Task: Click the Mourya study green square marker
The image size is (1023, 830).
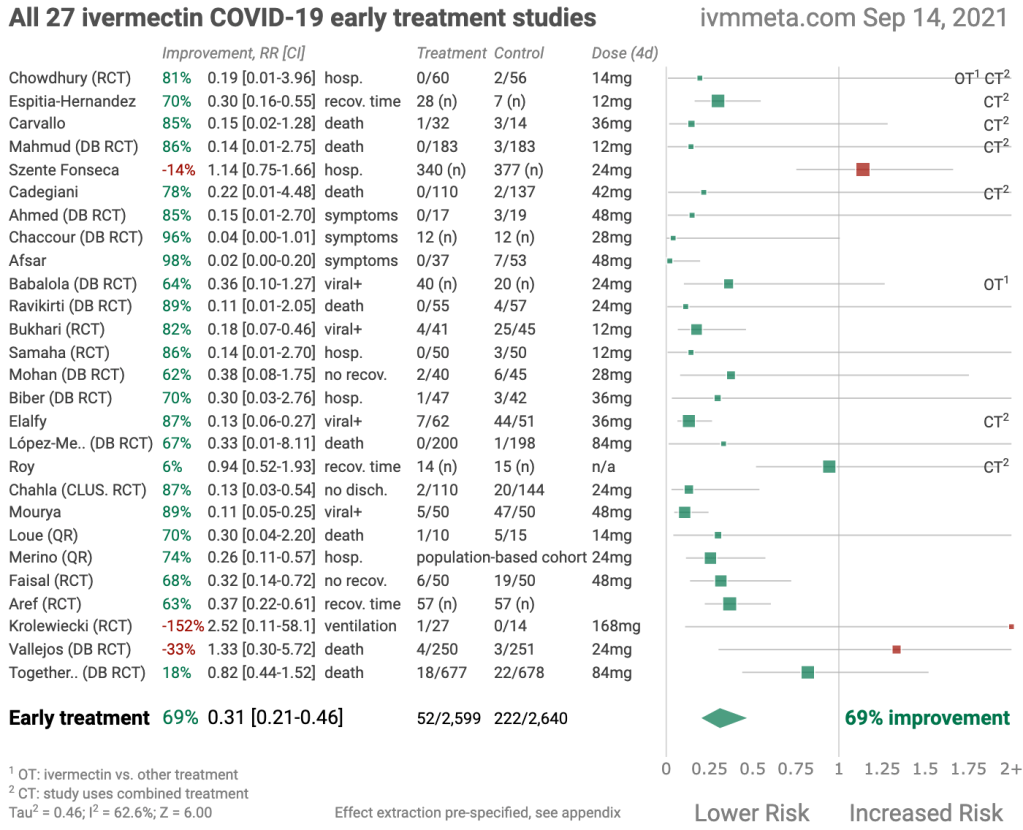Action: click(685, 513)
